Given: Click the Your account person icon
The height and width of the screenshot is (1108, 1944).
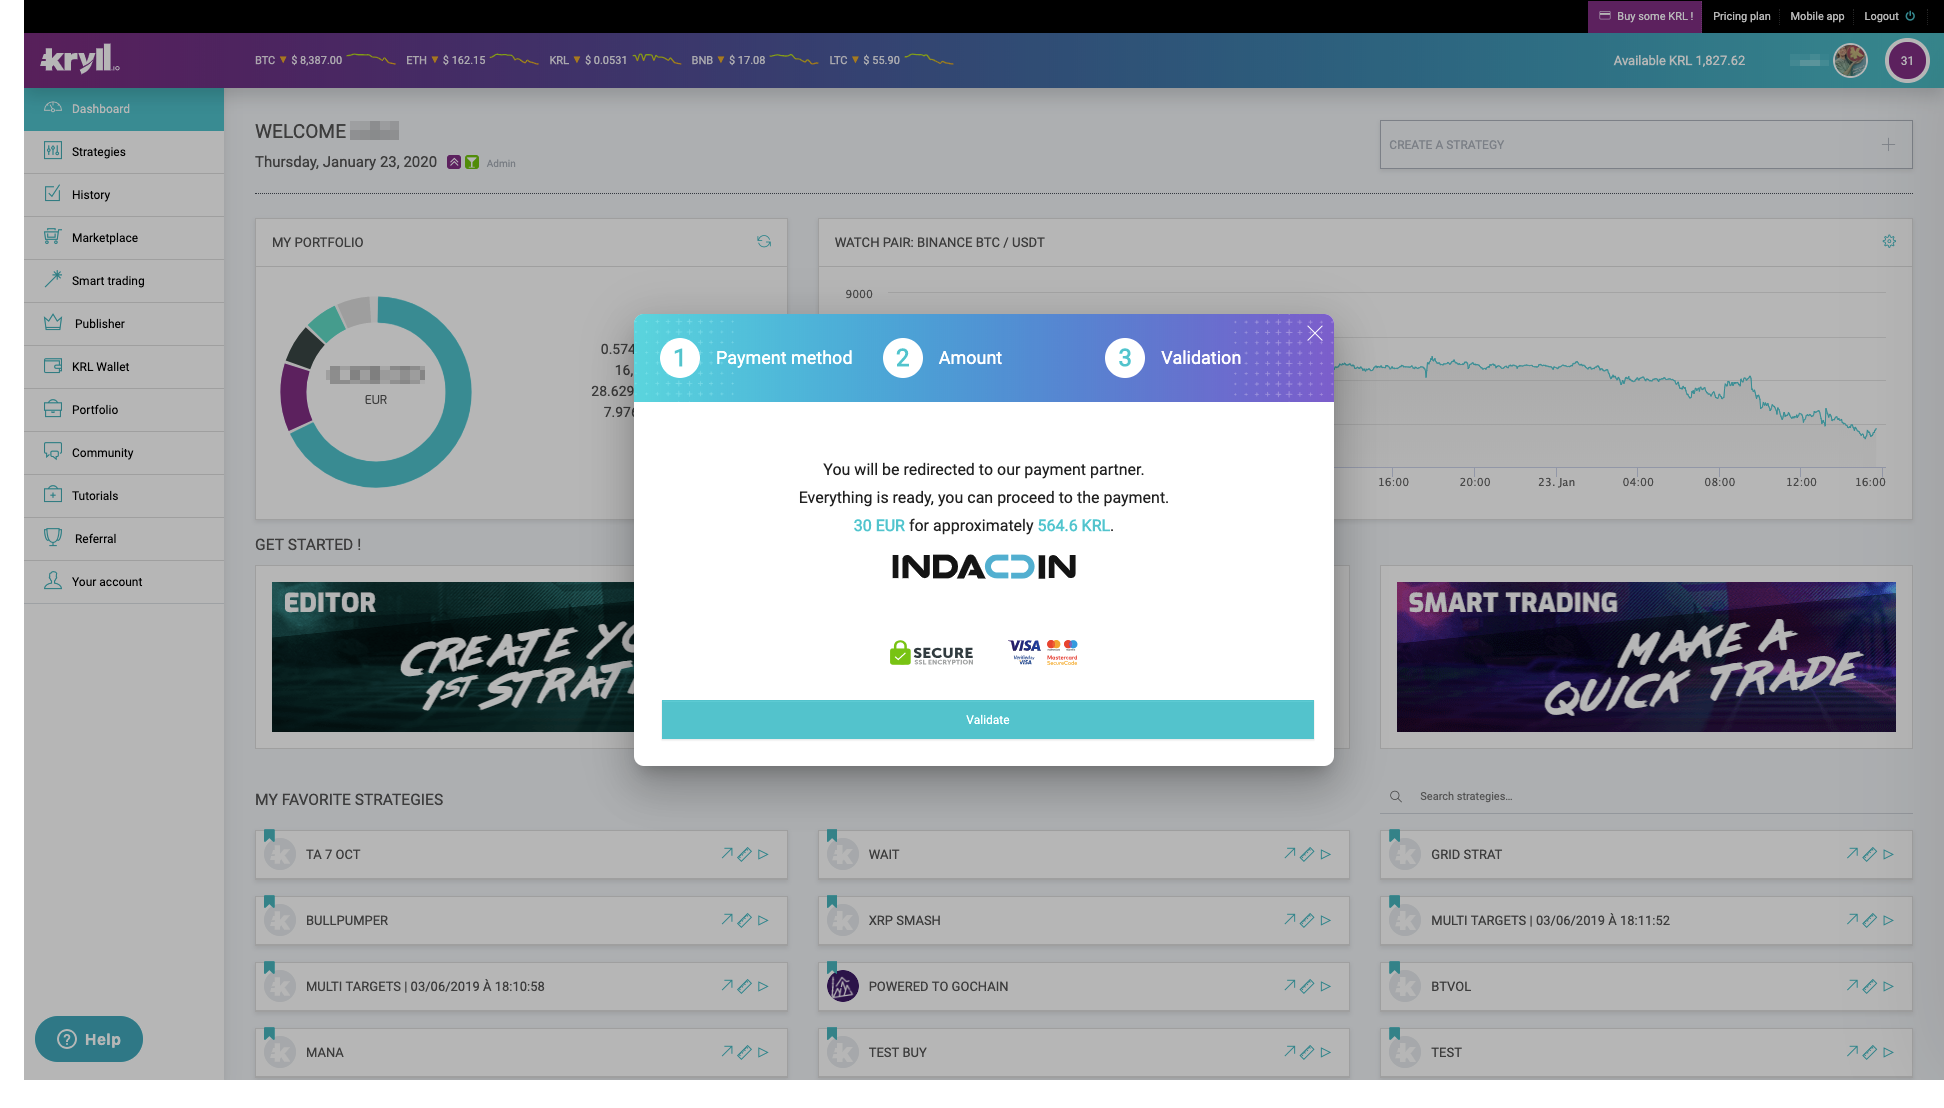Looking at the screenshot, I should pos(53,581).
